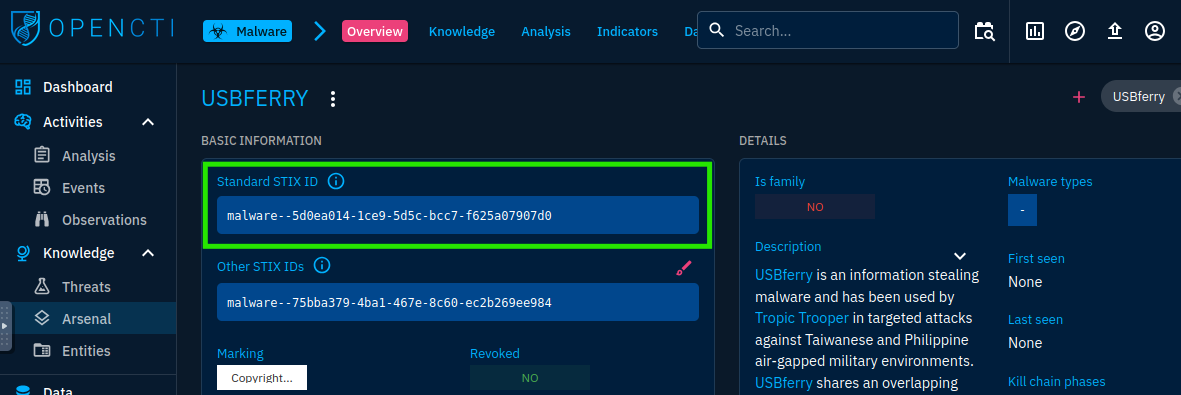Open the Indicators tab
Screen dimensions: 1181x395
coord(627,32)
